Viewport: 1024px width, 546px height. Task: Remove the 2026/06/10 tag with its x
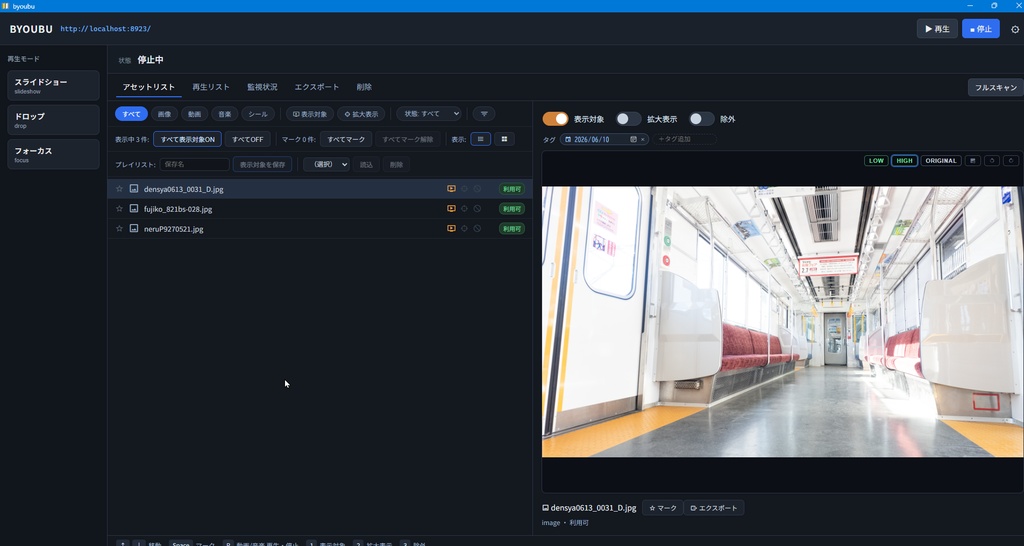tap(642, 139)
